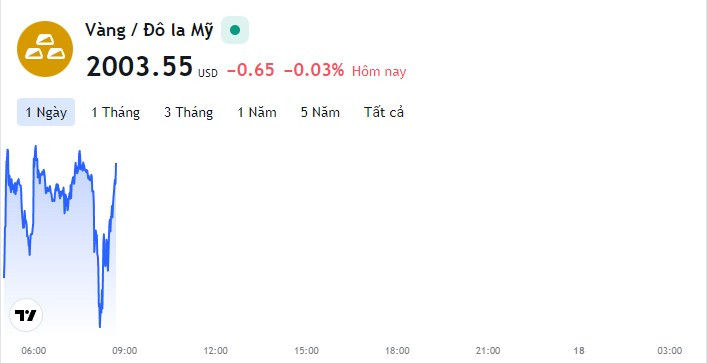The height and width of the screenshot is (363, 707).
Task: Click the lowest dip on price line
Action: click(100, 325)
